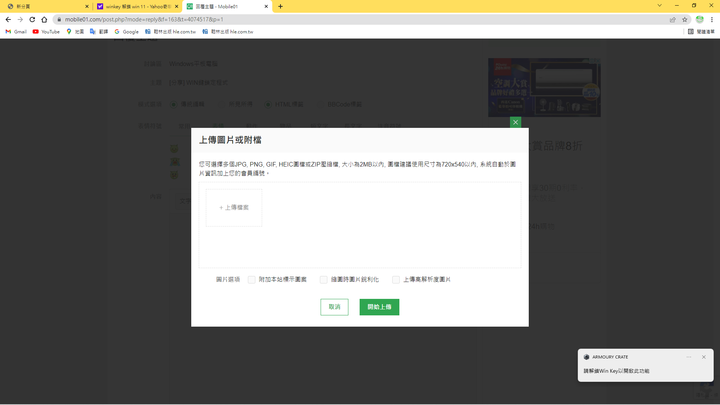Open the YouTube bookmark
This screenshot has width=720, height=405.
point(46,32)
